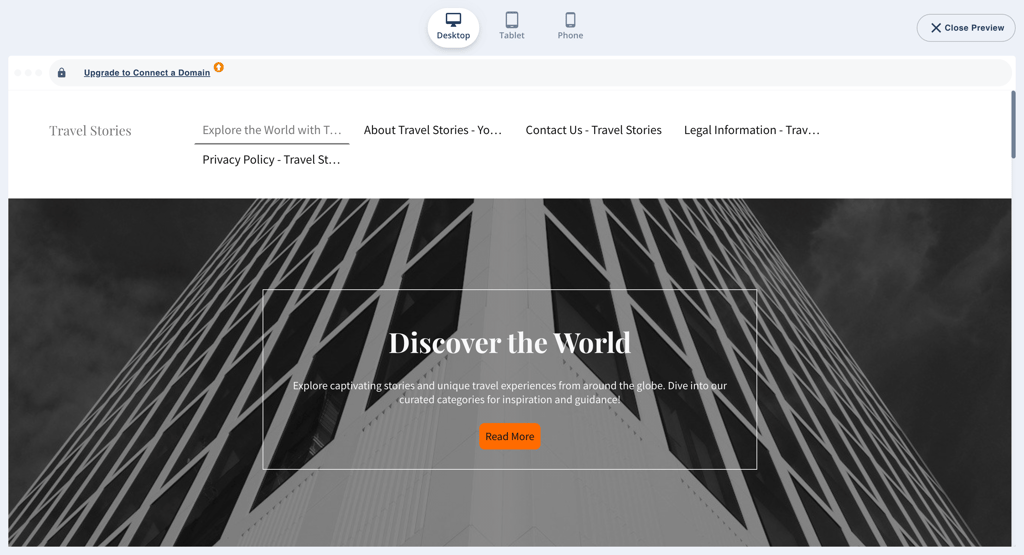This screenshot has width=1024, height=555.
Task: Click the lock icon in address bar
Action: (61, 72)
